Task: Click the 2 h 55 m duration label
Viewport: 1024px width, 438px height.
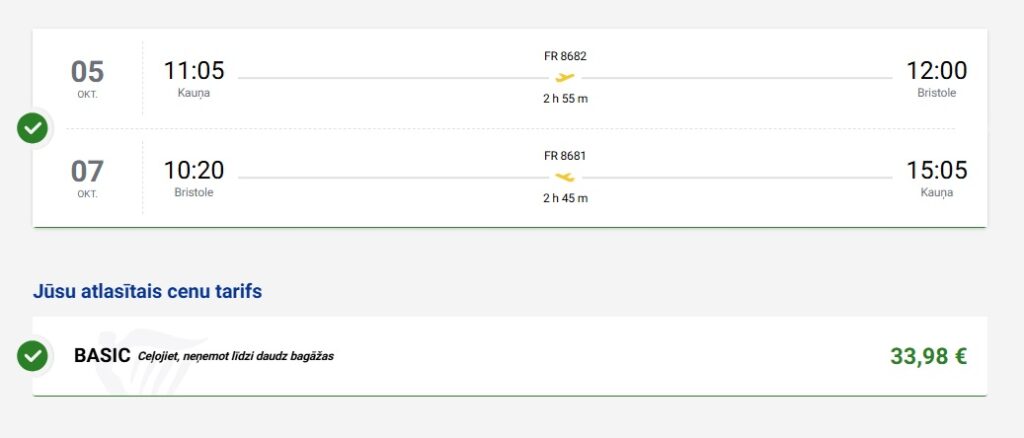Action: point(565,99)
